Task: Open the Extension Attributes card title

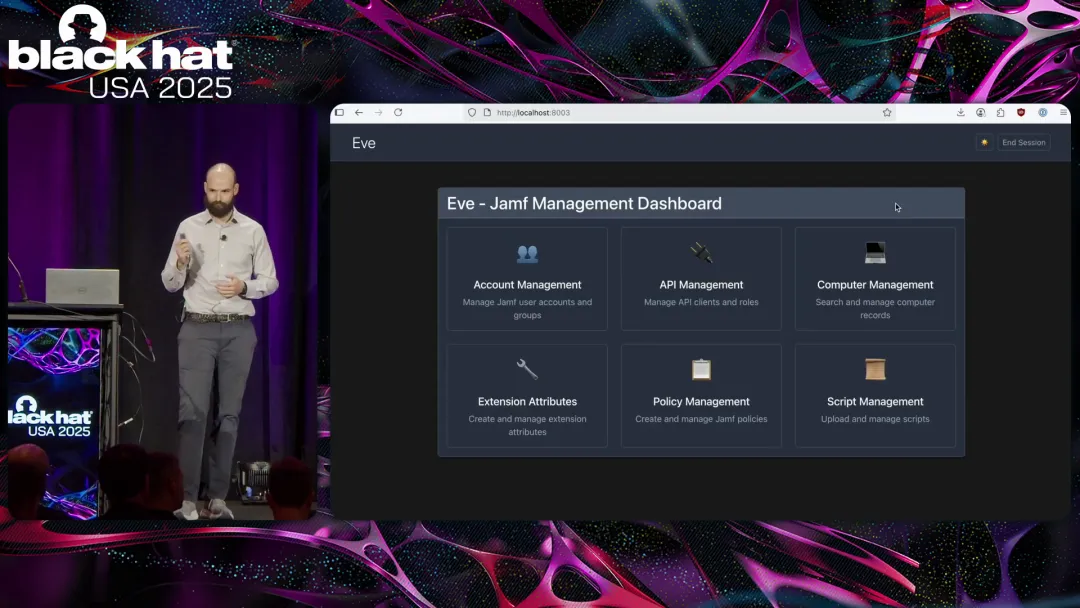Action: click(x=527, y=401)
